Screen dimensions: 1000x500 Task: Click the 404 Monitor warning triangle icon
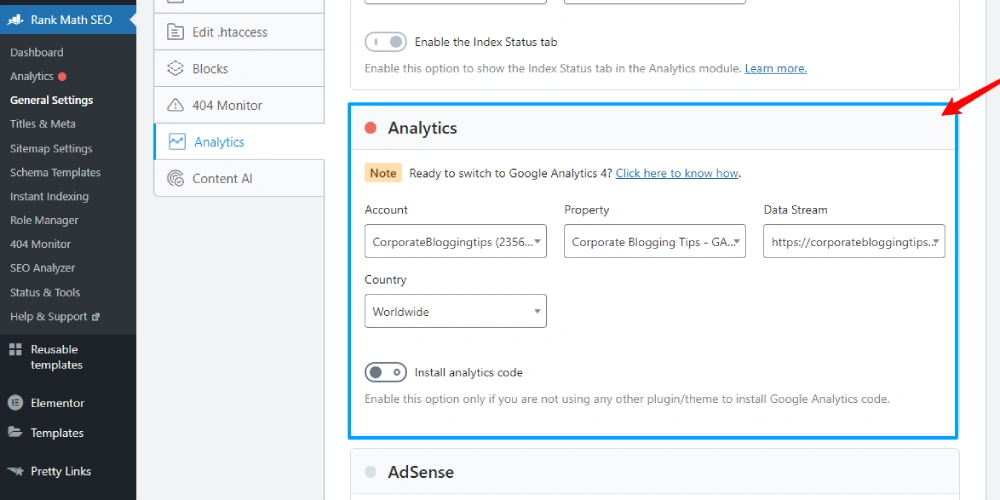coord(175,105)
